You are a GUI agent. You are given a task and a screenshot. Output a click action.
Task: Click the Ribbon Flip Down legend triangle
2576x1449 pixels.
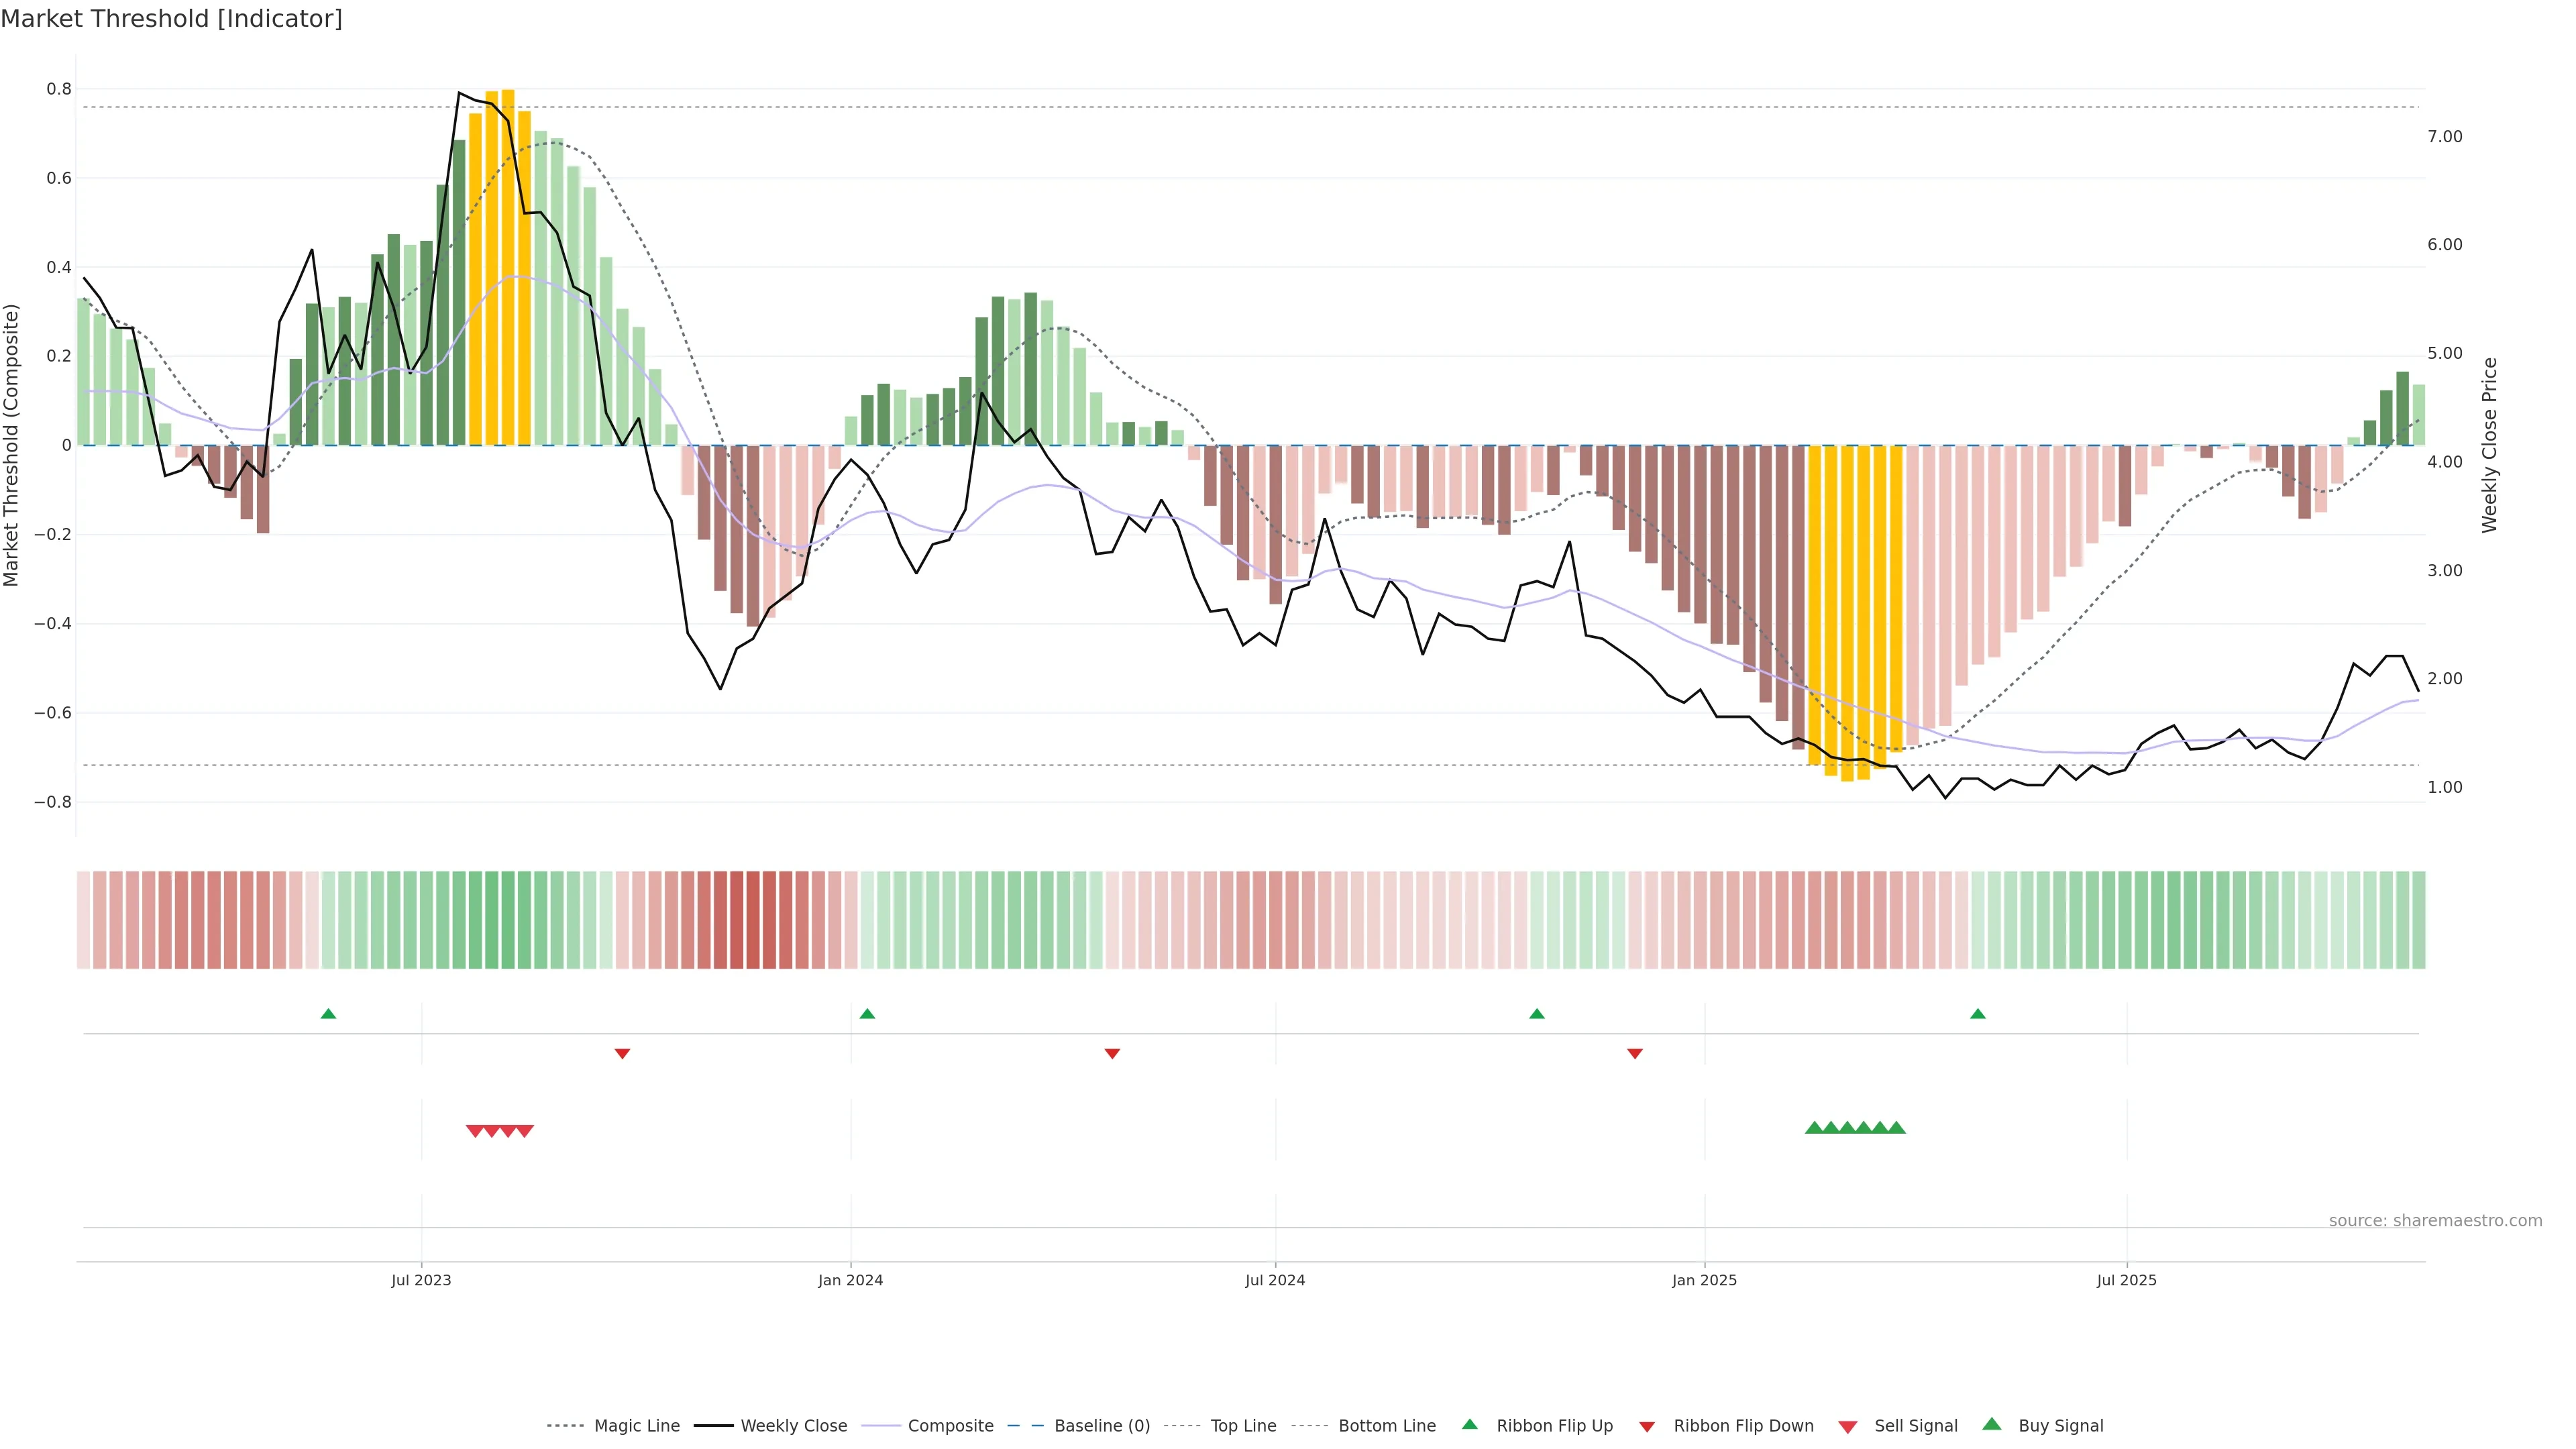pos(1647,1426)
